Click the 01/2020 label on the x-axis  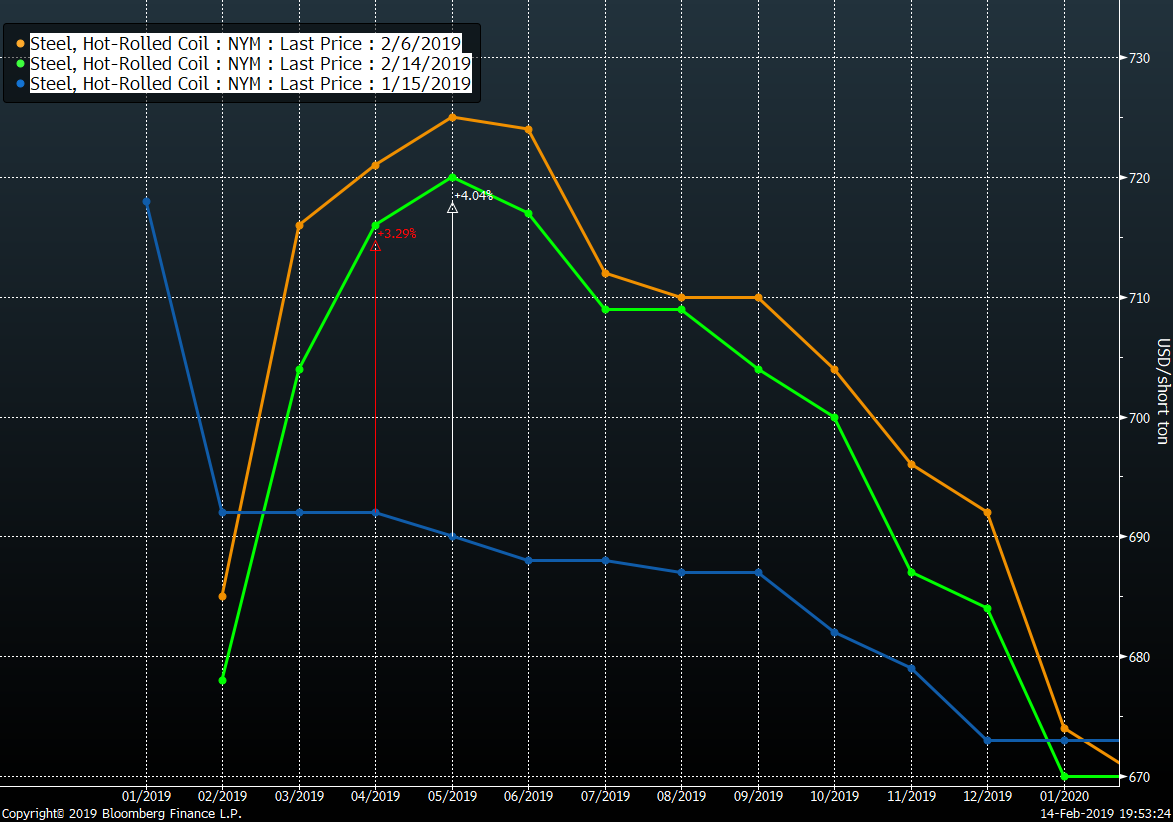click(x=1064, y=796)
